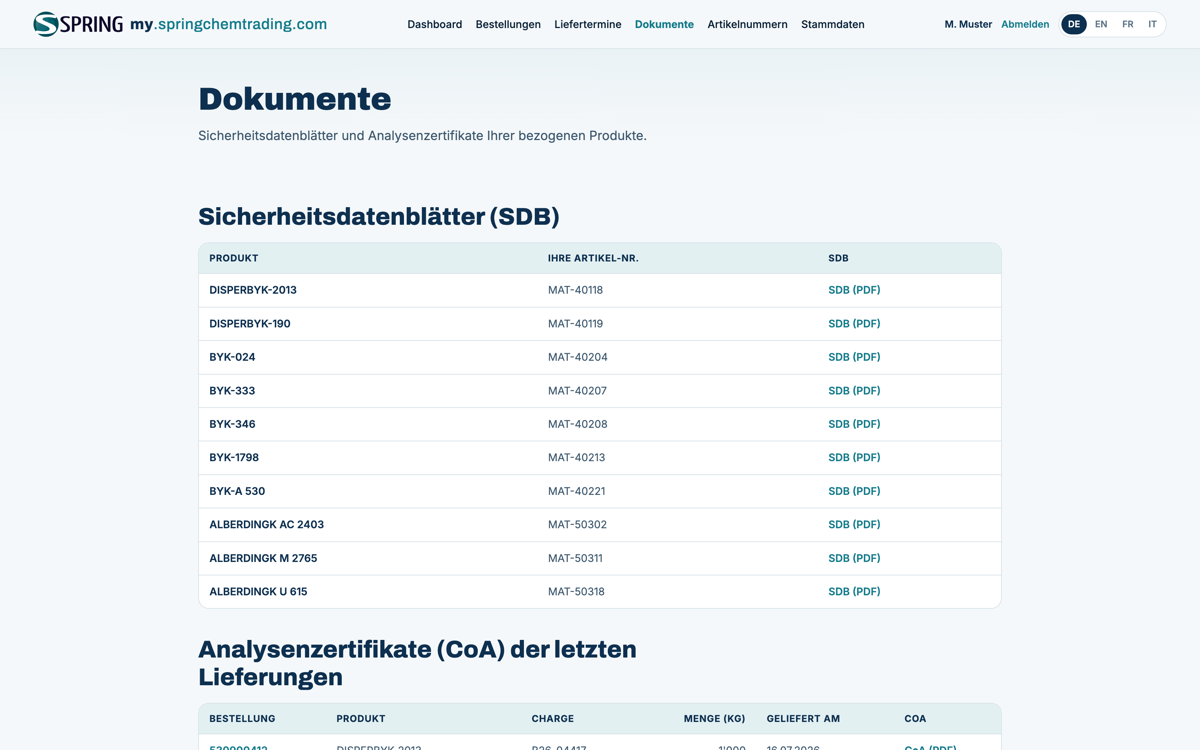1200x750 pixels.
Task: Download SDB (PDF) for ALBERDINGK U 615
Action: point(854,592)
